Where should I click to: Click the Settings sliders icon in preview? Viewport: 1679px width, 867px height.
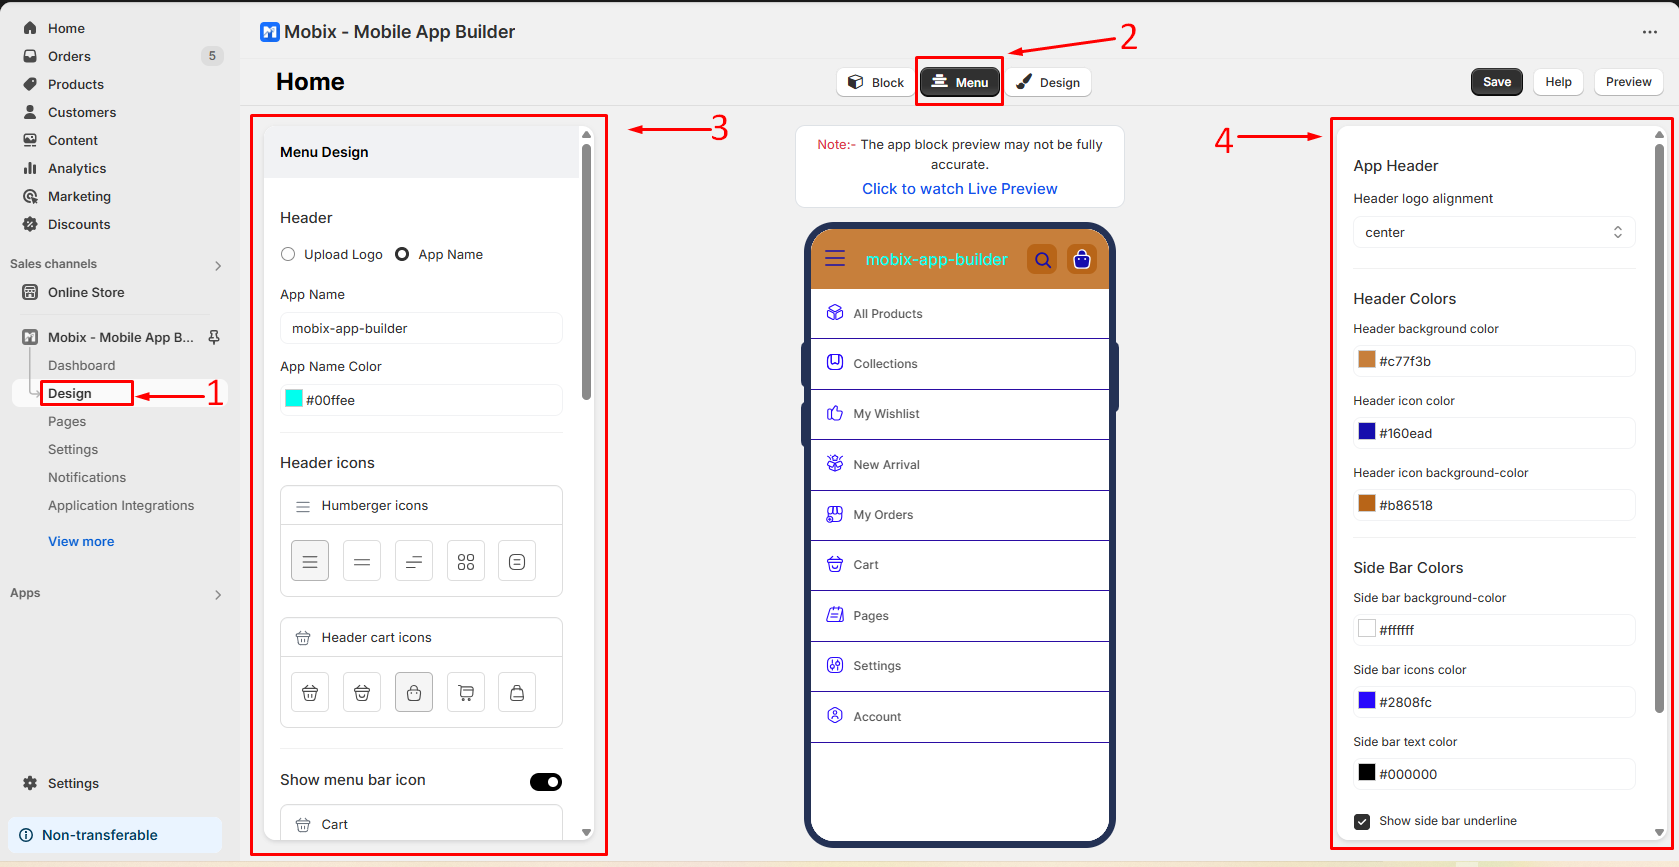click(835, 665)
